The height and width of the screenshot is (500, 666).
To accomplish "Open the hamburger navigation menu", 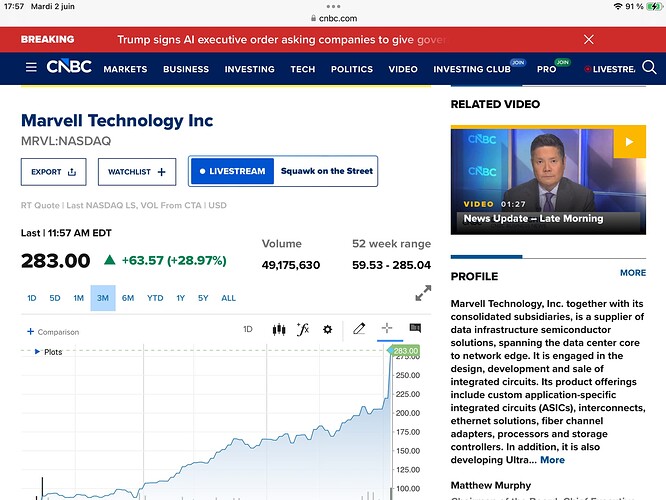I will (x=31, y=67).
